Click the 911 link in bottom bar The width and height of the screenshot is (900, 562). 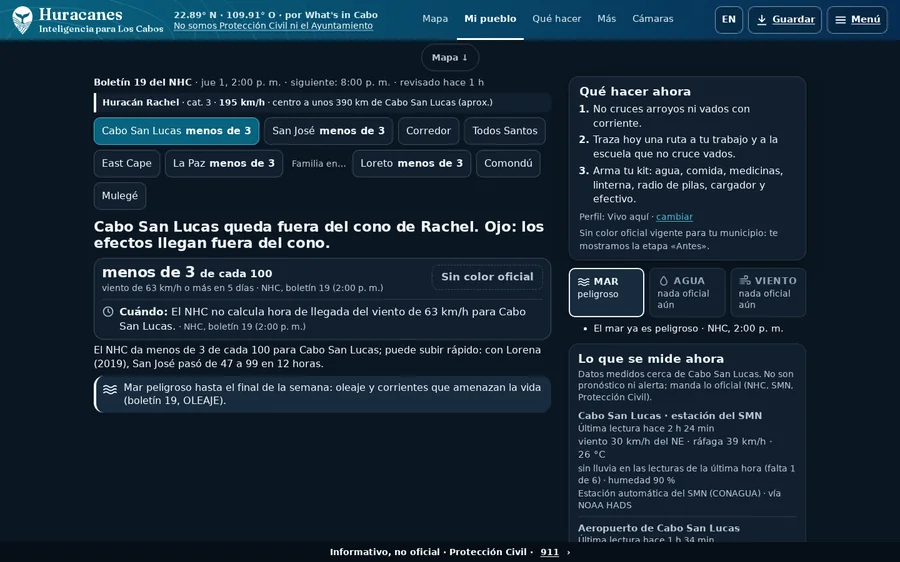pyautogui.click(x=549, y=552)
